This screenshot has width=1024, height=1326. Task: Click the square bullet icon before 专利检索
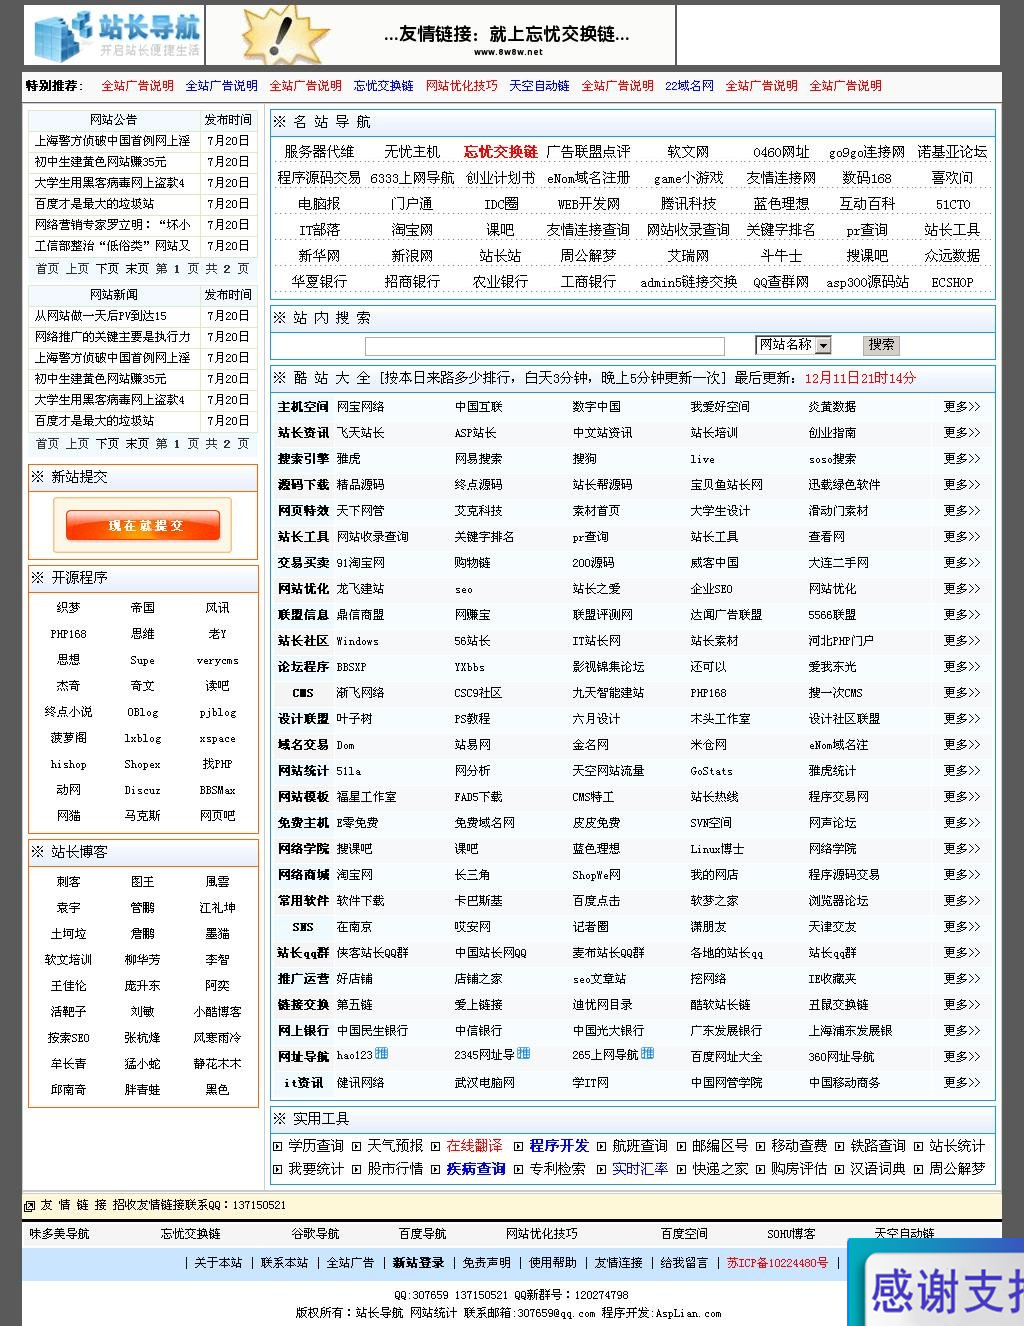pyautogui.click(x=519, y=1169)
